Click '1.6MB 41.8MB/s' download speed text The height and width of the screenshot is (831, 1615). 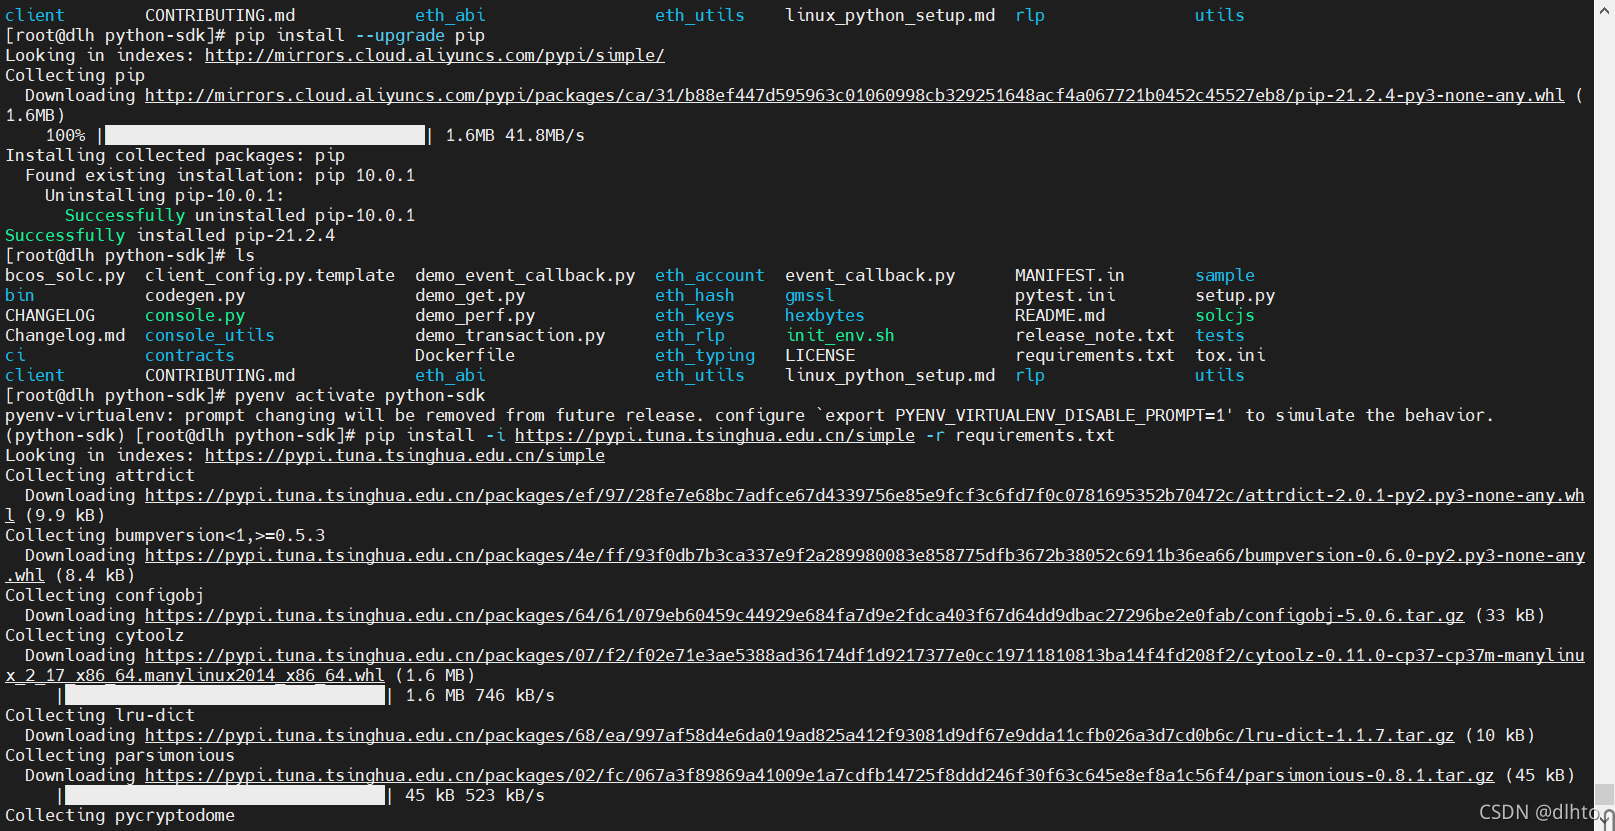[515, 135]
